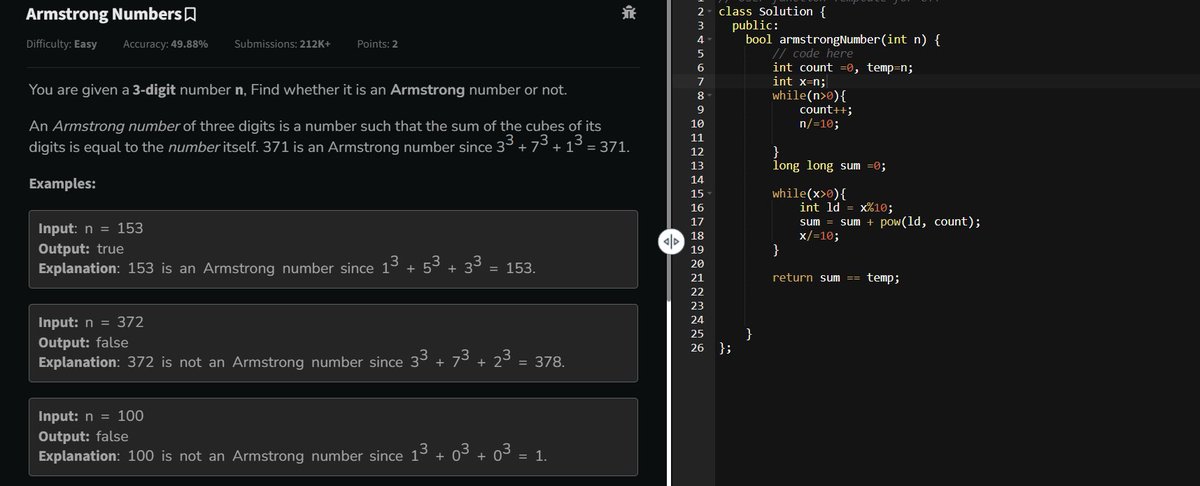Click the Accuracy: 49.88% label
1200x486 pixels.
(165, 45)
